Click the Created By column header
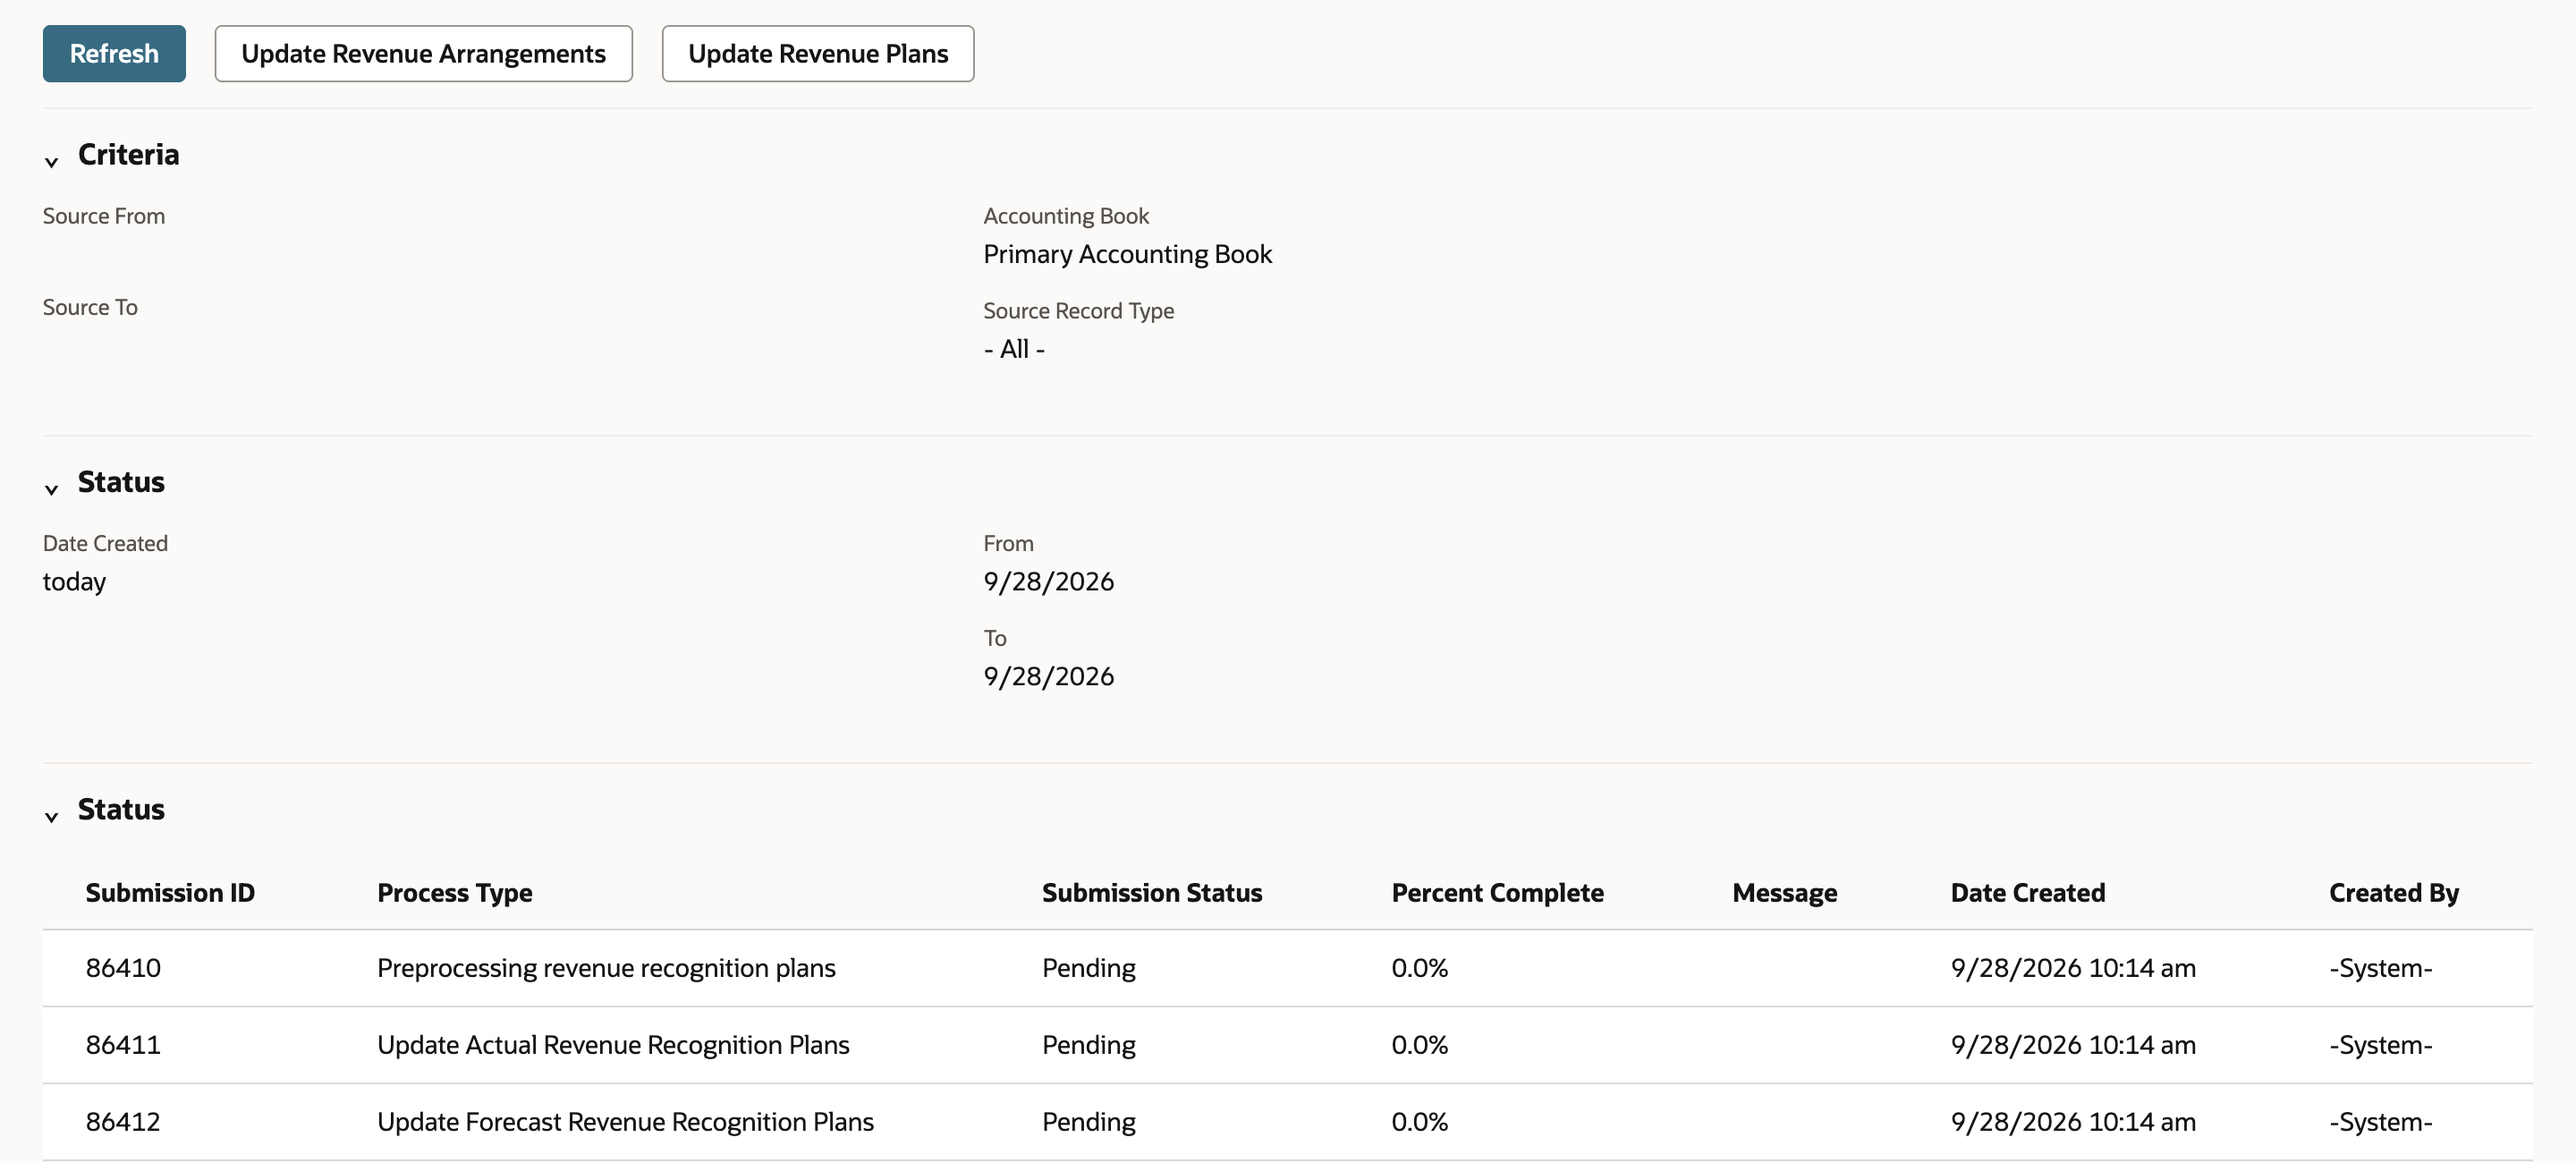The height and width of the screenshot is (1163, 2576). [2393, 892]
